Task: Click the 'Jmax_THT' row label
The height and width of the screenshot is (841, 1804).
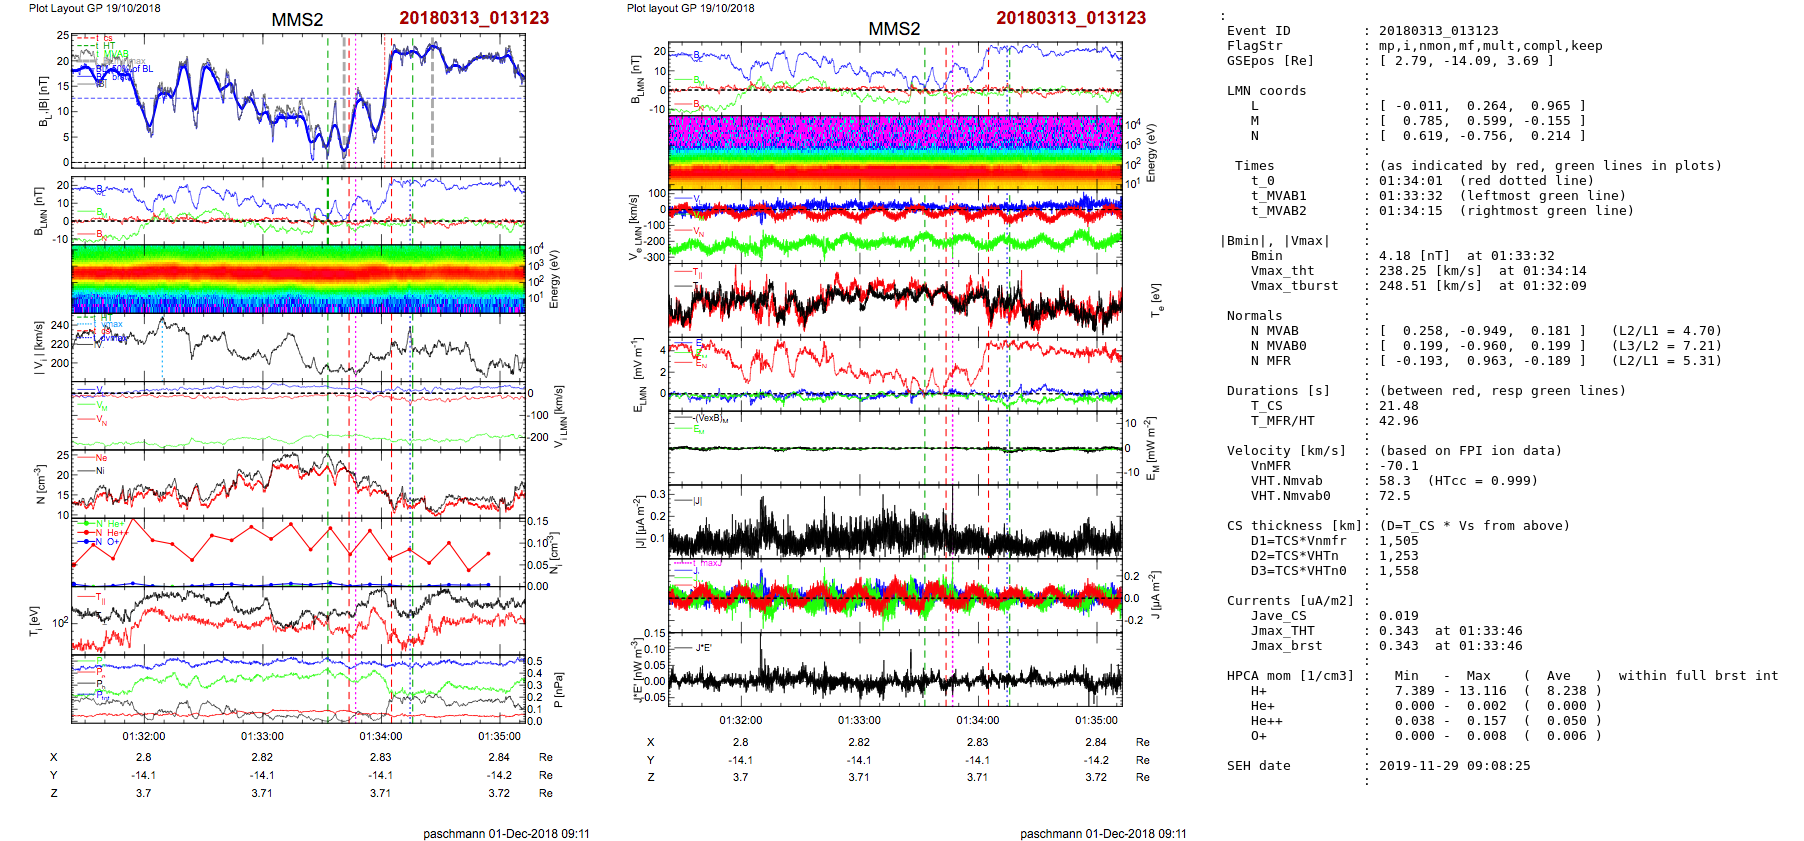Action: coord(1283,631)
